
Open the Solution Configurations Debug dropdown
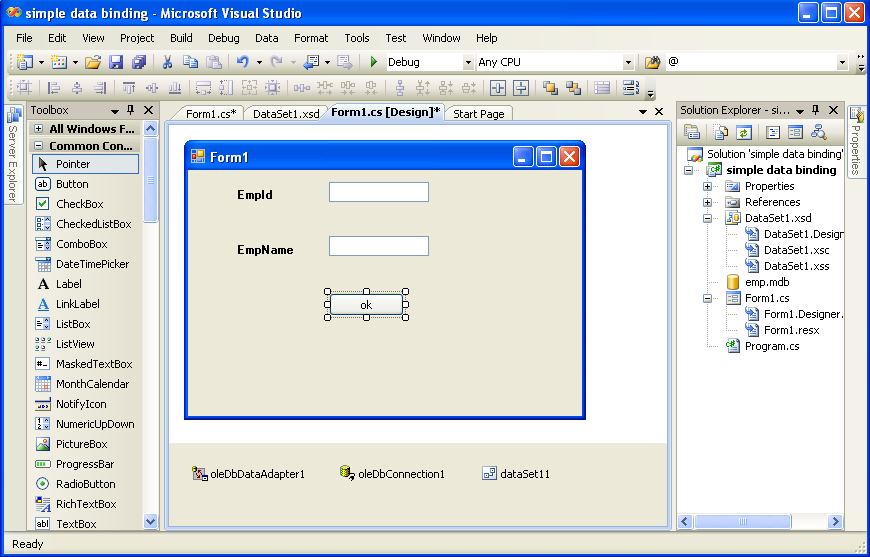[x=468, y=63]
